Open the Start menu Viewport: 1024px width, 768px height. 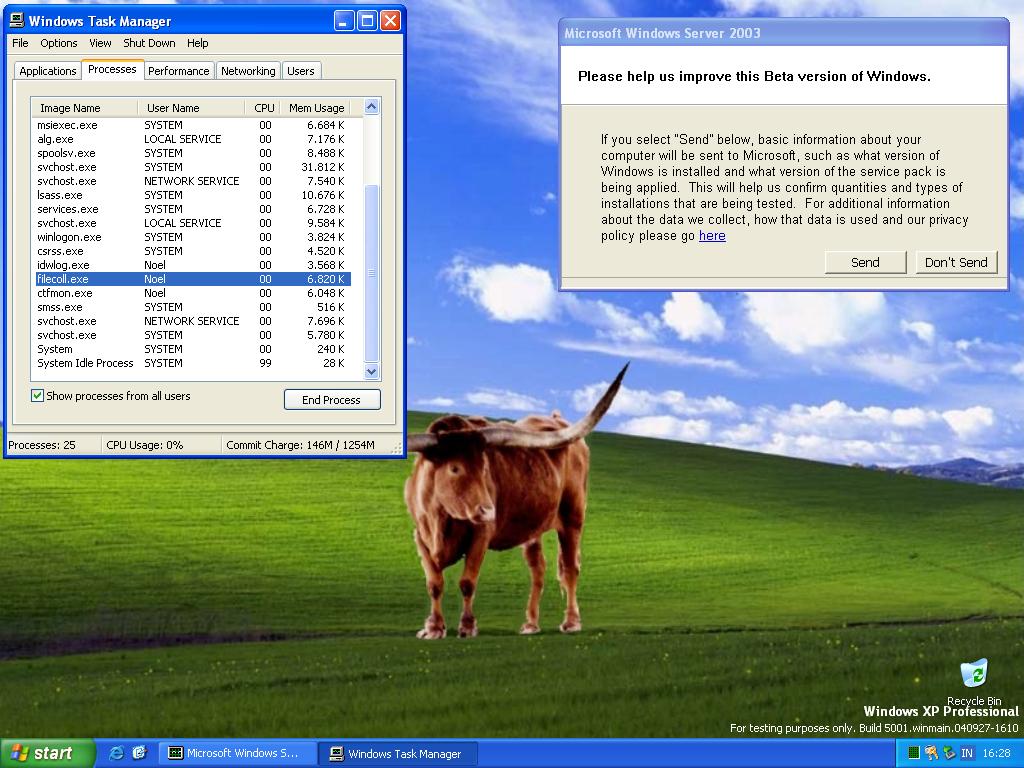point(47,753)
